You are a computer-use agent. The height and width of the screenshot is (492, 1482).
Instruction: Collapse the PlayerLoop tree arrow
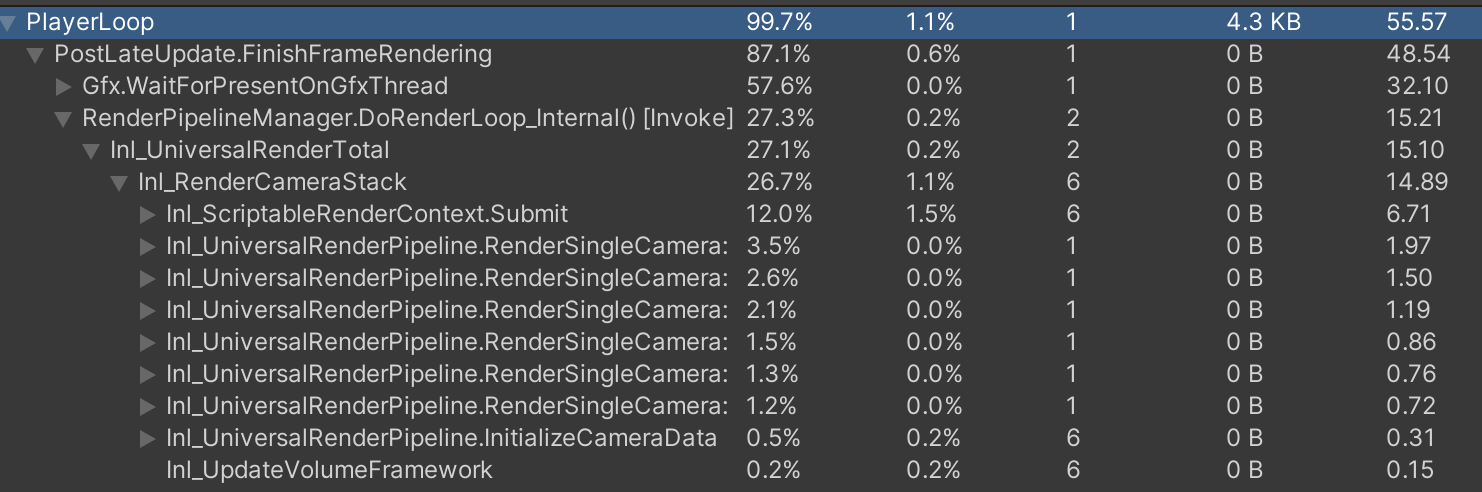point(9,22)
